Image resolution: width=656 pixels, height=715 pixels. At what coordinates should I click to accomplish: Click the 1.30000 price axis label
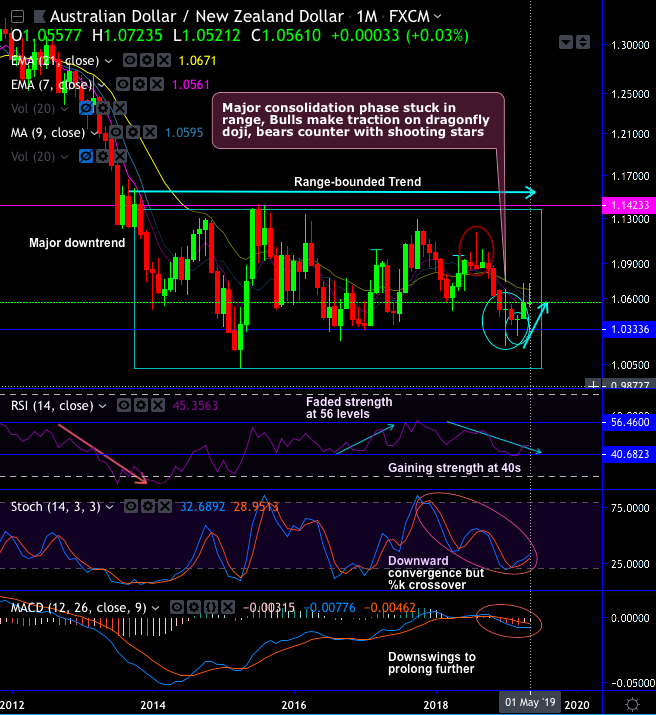click(630, 45)
